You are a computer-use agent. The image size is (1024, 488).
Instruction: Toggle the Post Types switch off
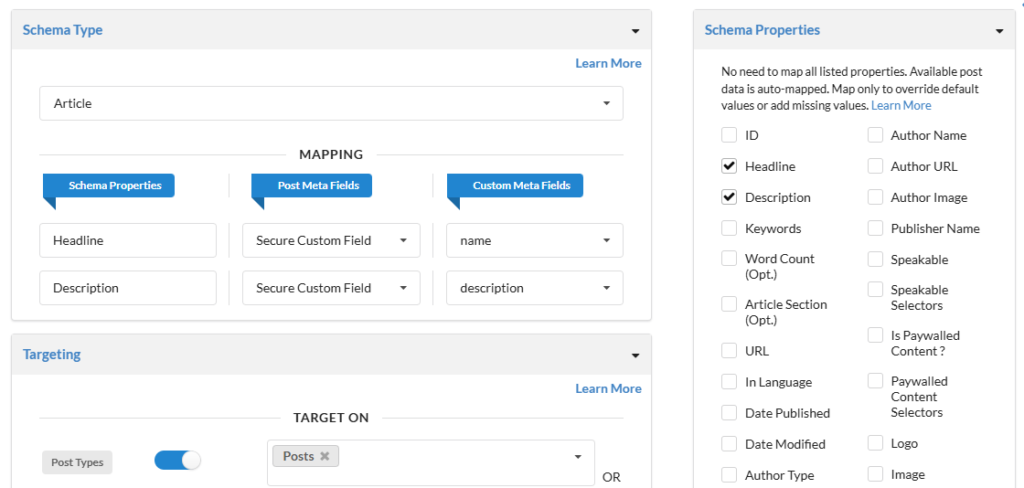177,460
